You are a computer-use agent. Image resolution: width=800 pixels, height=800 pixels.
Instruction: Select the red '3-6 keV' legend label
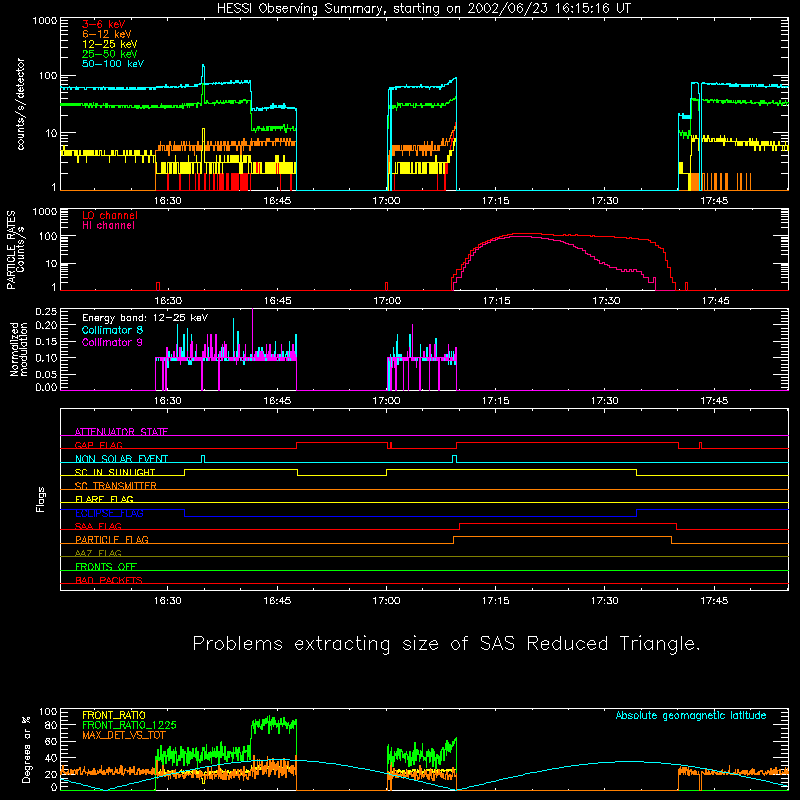click(104, 24)
